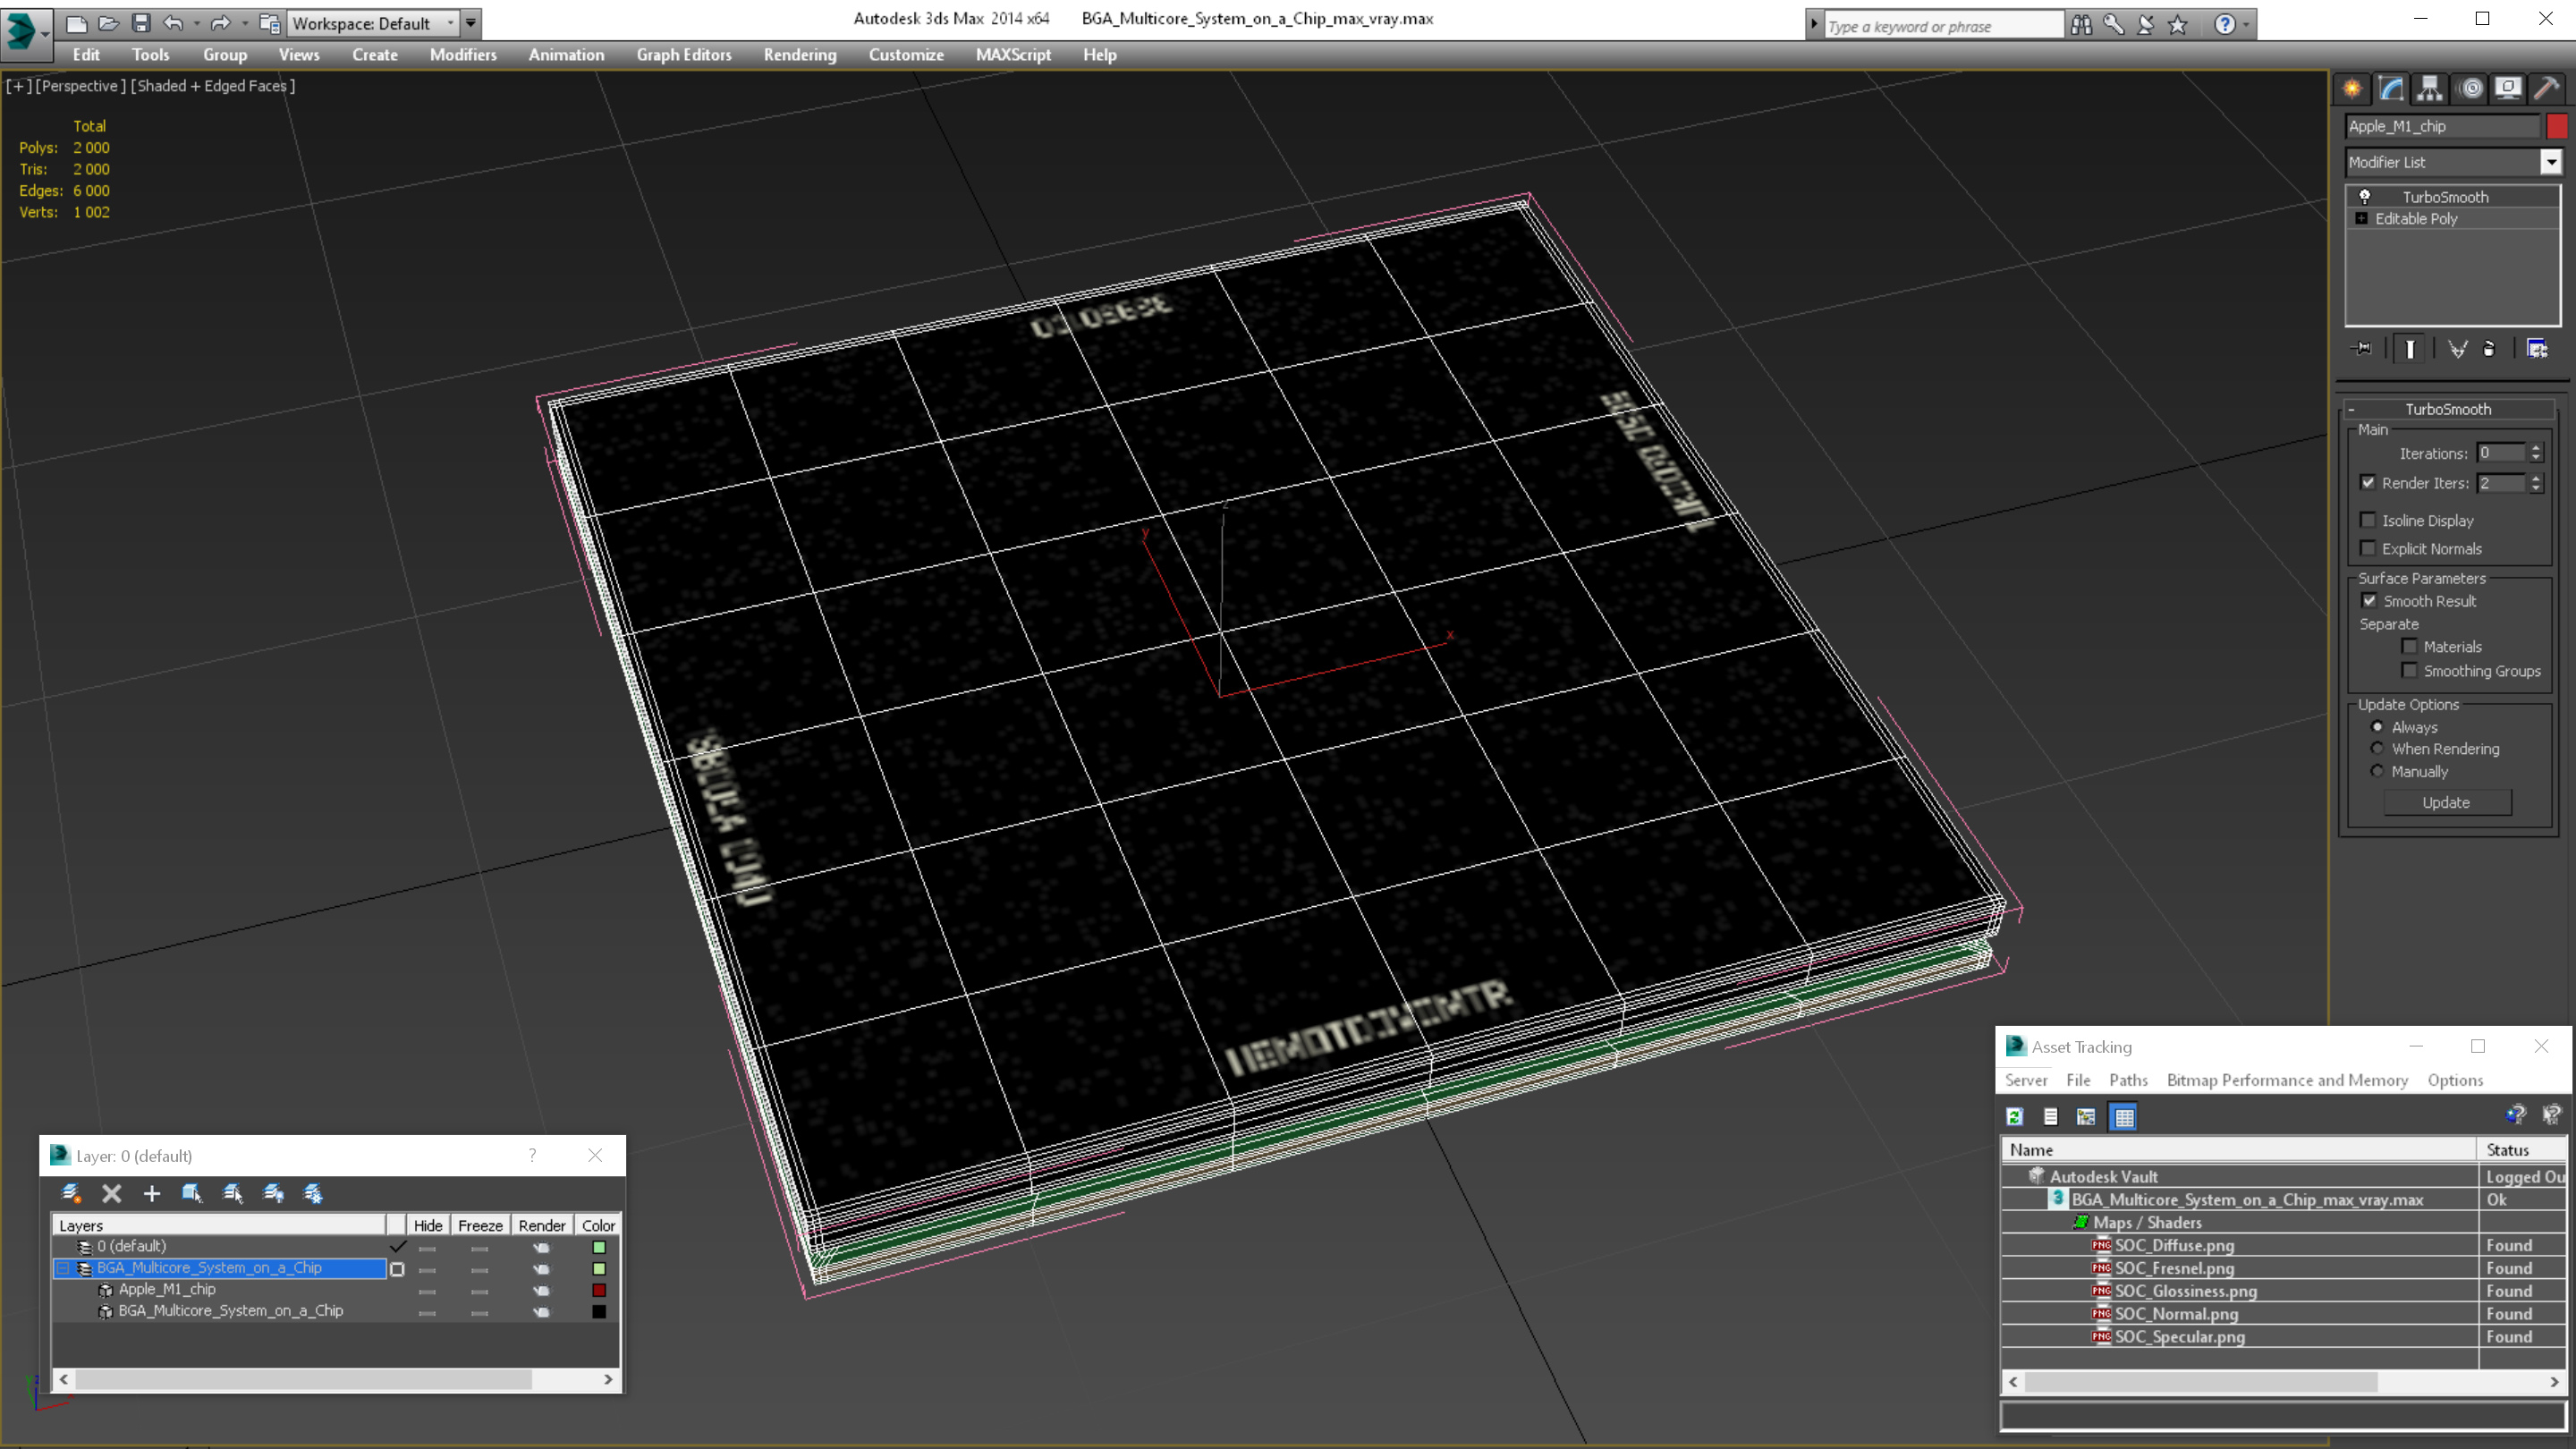Click the Apple_M1_chip object name field
The image size is (2576, 1449).
click(x=2441, y=126)
